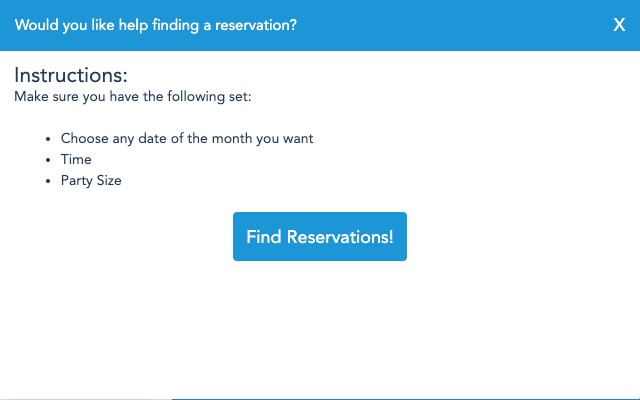This screenshot has height=400, width=640.
Task: Click the word 'Party' in the last bullet
Action: tap(76, 180)
